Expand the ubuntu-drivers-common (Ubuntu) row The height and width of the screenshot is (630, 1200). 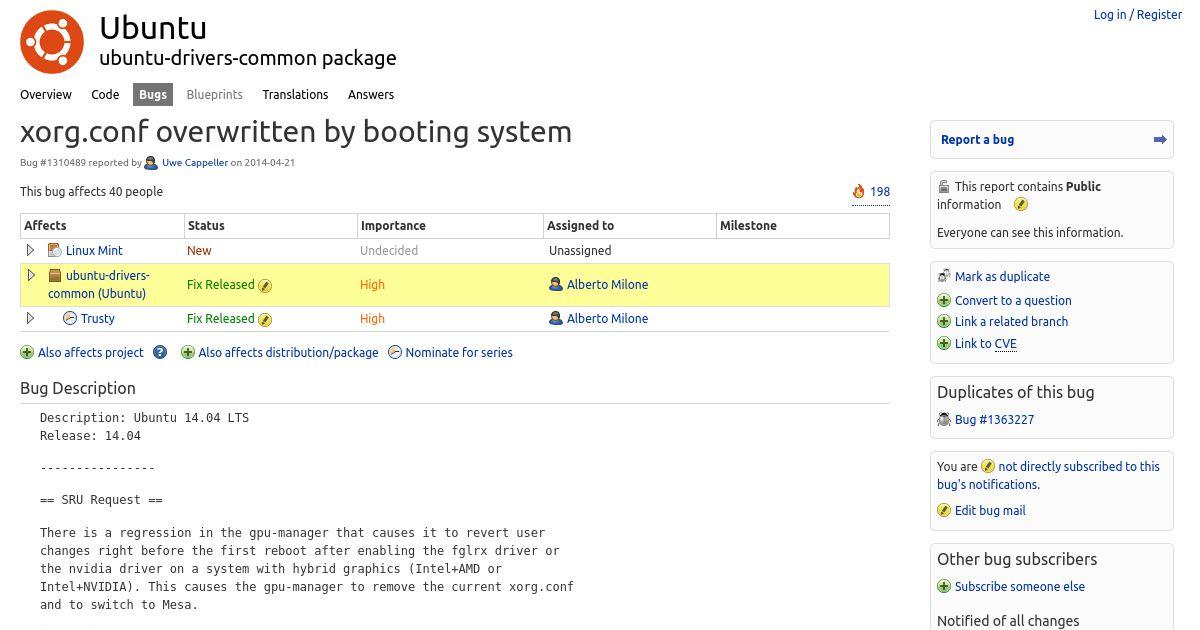30,276
